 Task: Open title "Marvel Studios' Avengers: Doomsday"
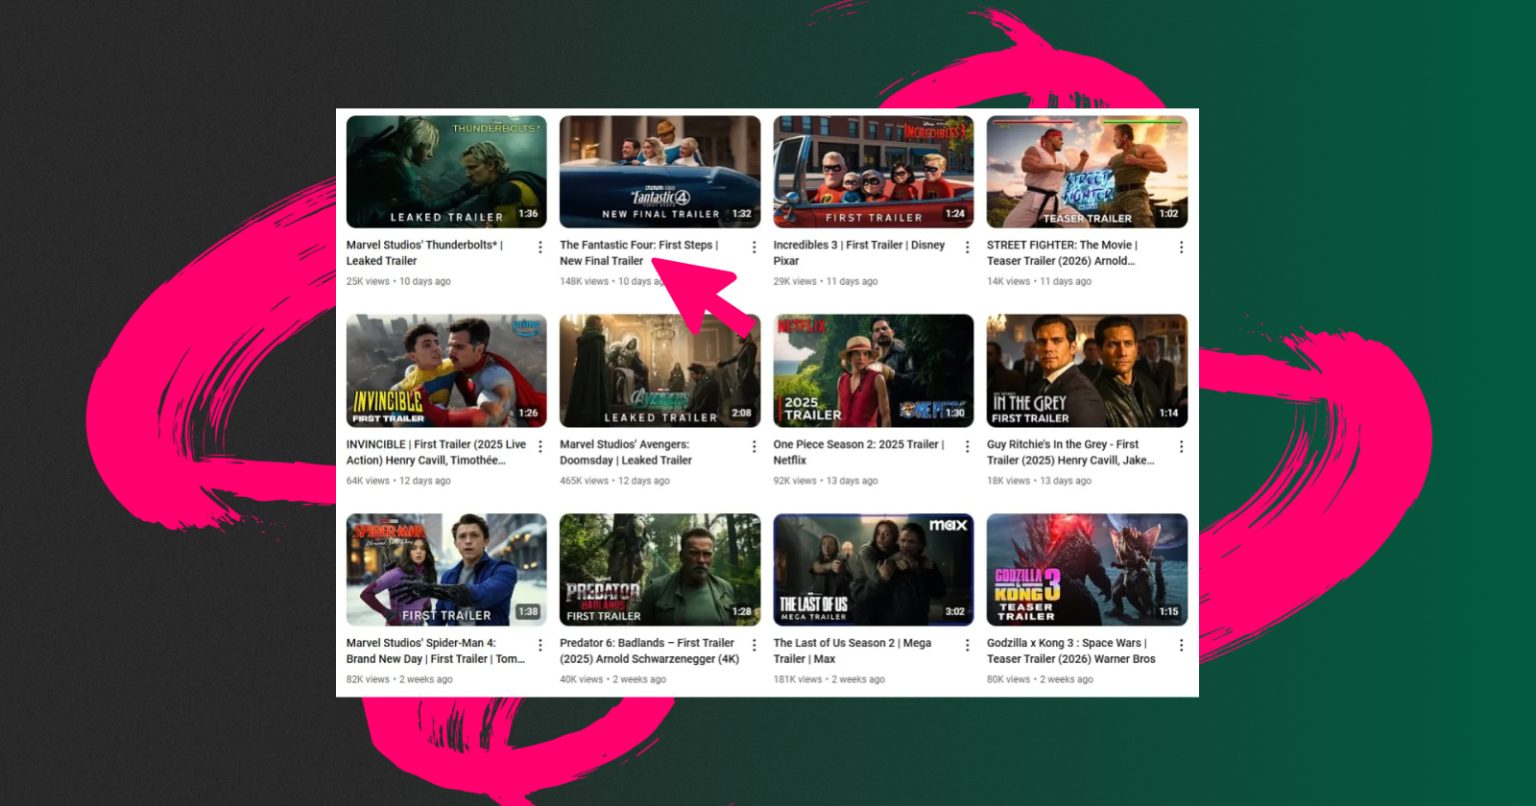click(x=624, y=452)
